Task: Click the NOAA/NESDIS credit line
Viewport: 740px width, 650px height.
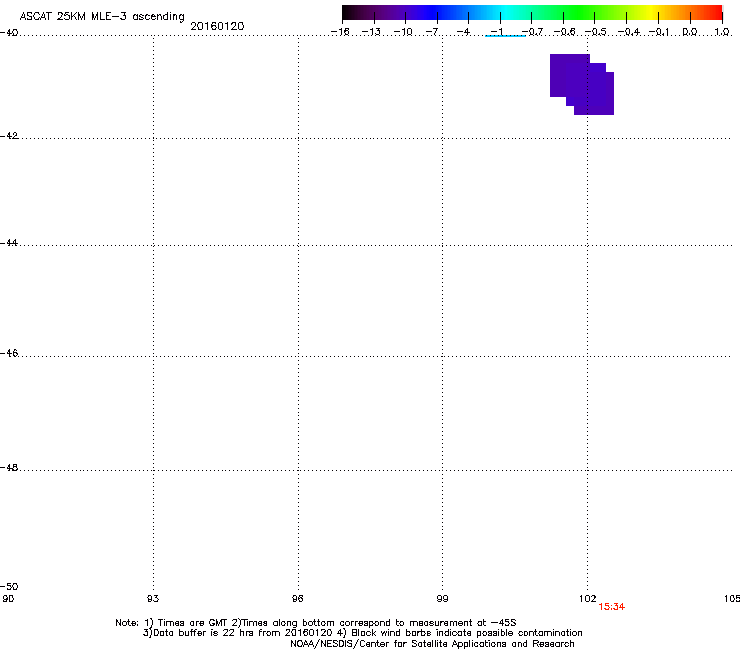Action: pos(432,644)
